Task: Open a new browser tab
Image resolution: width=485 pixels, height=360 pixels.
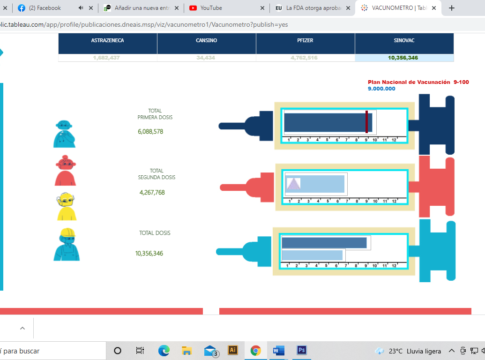Action: coord(452,8)
